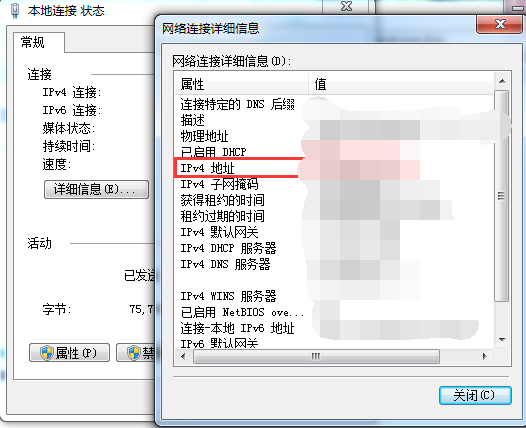Select the IPv4 默认网关 row
Viewport: 526px width, 428px height.
[x=334, y=232]
